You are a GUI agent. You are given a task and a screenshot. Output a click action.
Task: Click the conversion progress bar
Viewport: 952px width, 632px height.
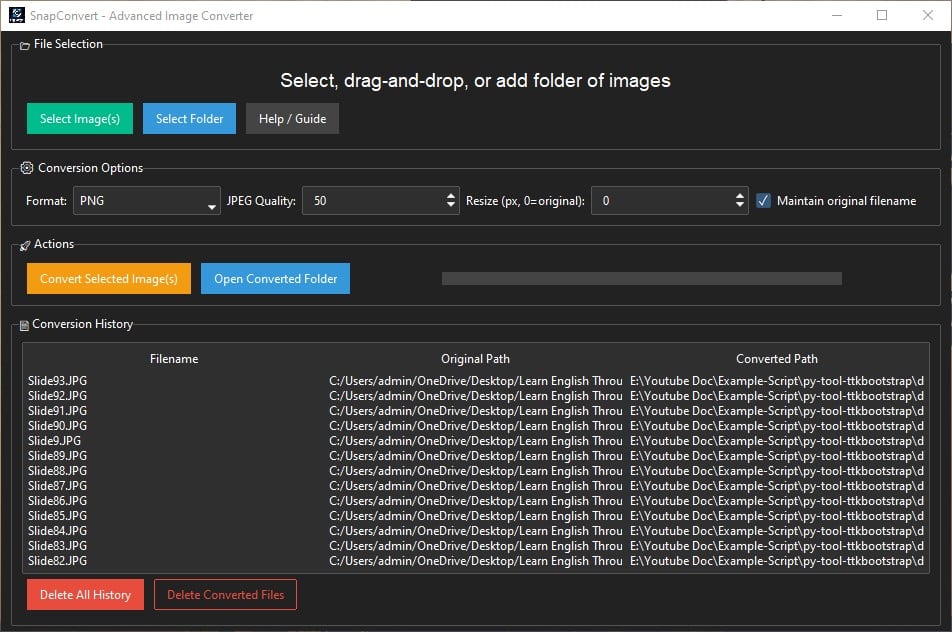tap(641, 279)
